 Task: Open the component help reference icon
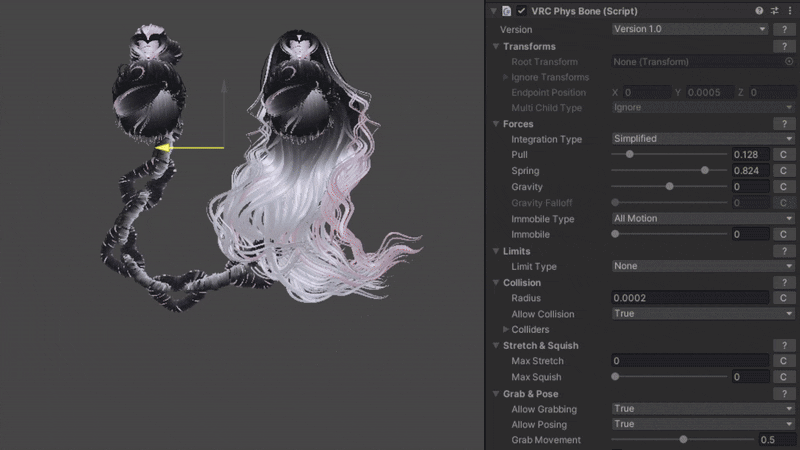[759, 11]
